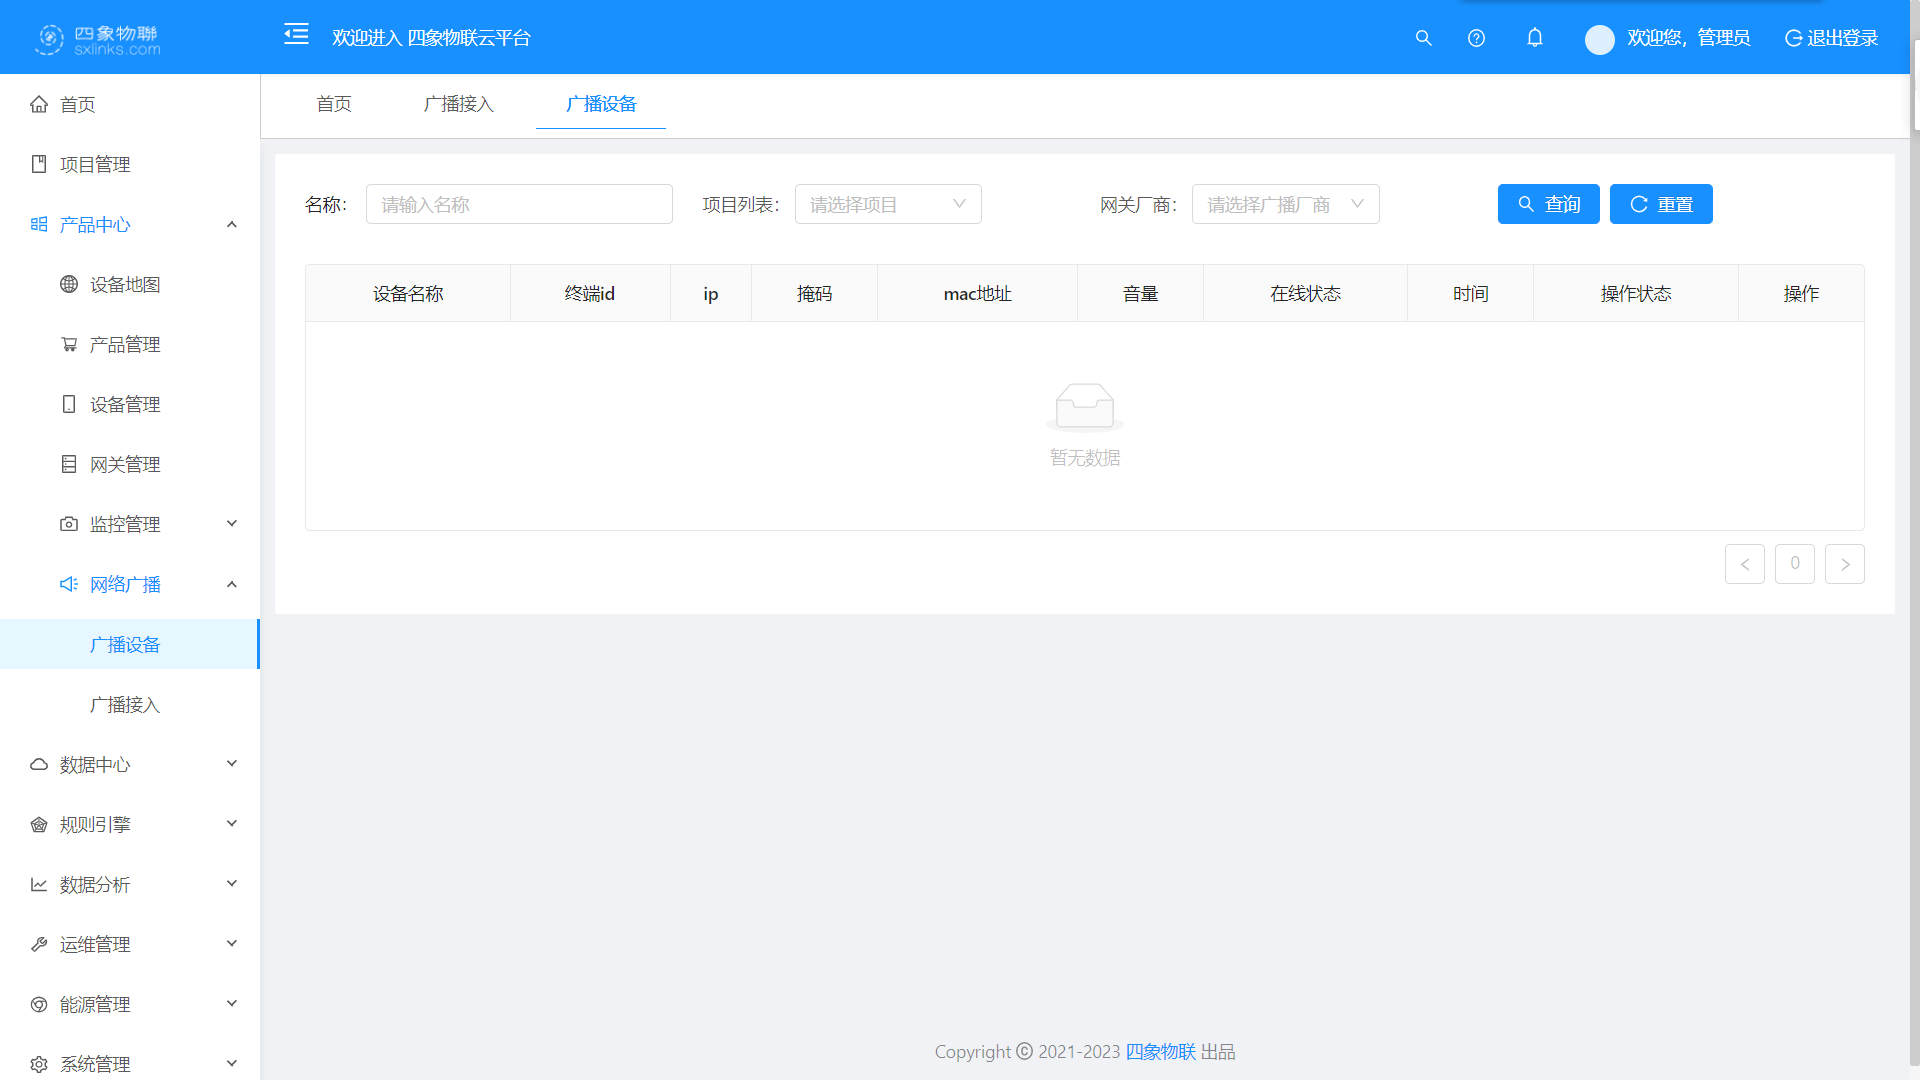Open 产品管理 with the cart icon
The image size is (1920, 1080).
[x=125, y=345]
